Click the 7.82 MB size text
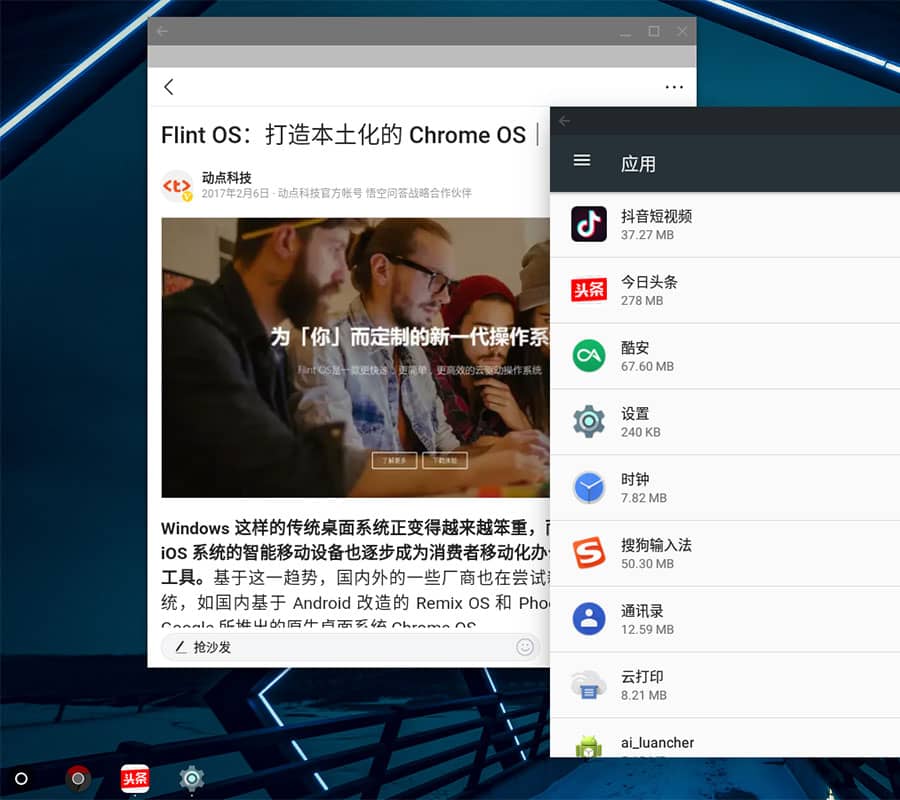900x800 pixels. 643,498
